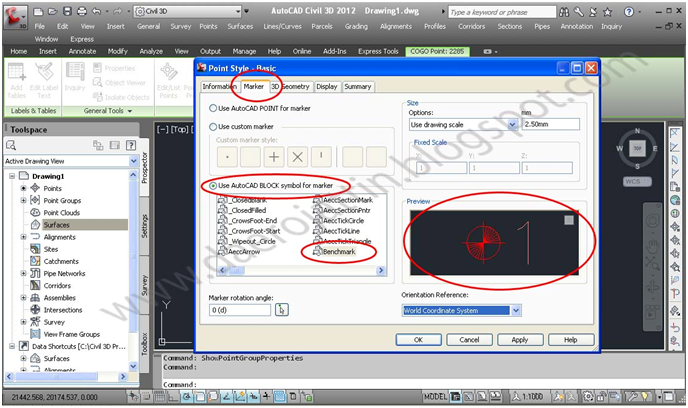Open the Active Drawing View dropdown in Toolspace

click(133, 161)
